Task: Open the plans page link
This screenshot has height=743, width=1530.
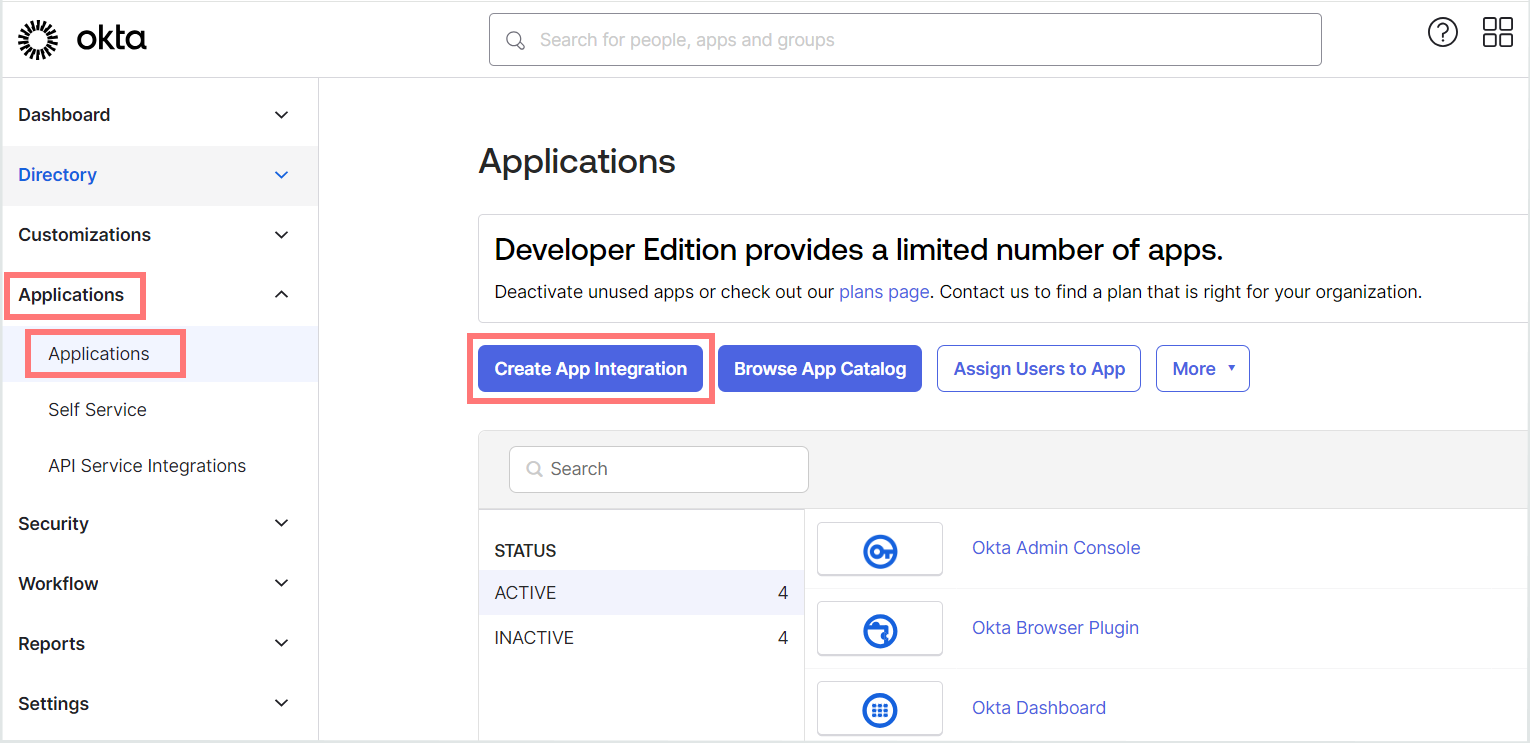Action: point(884,292)
